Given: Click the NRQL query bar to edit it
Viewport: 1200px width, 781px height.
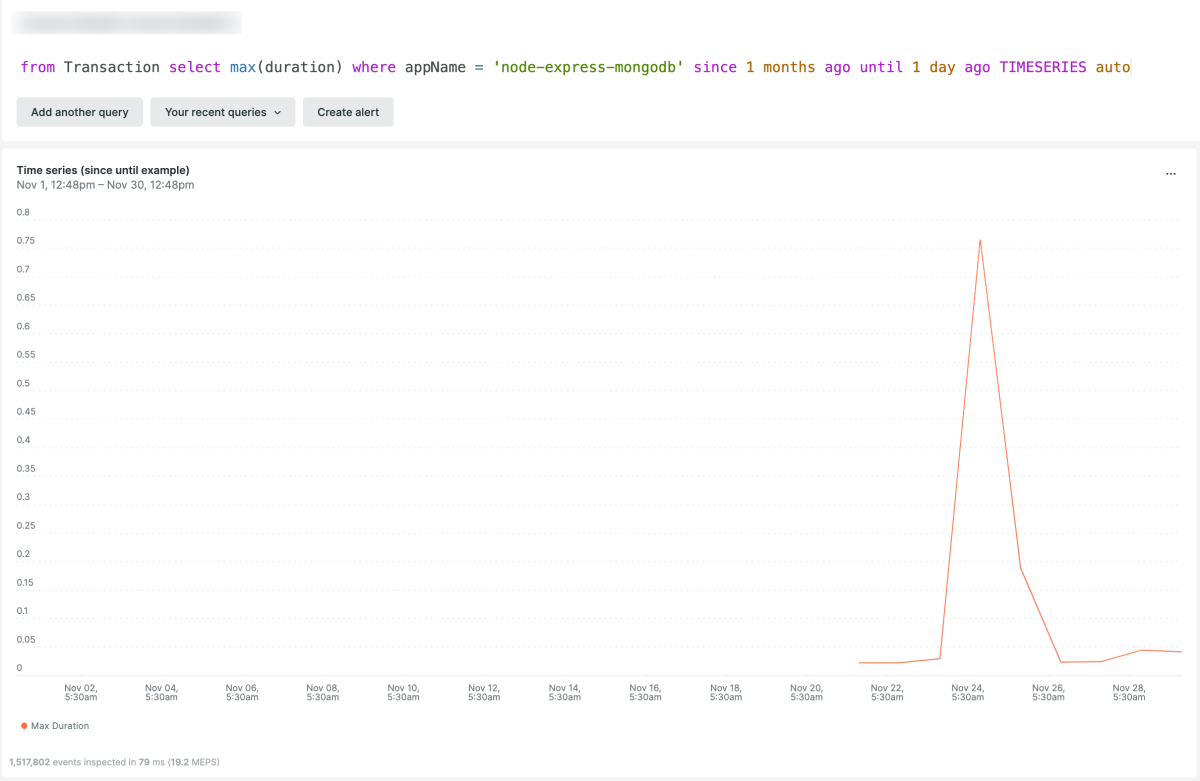Looking at the screenshot, I should pyautogui.click(x=600, y=67).
